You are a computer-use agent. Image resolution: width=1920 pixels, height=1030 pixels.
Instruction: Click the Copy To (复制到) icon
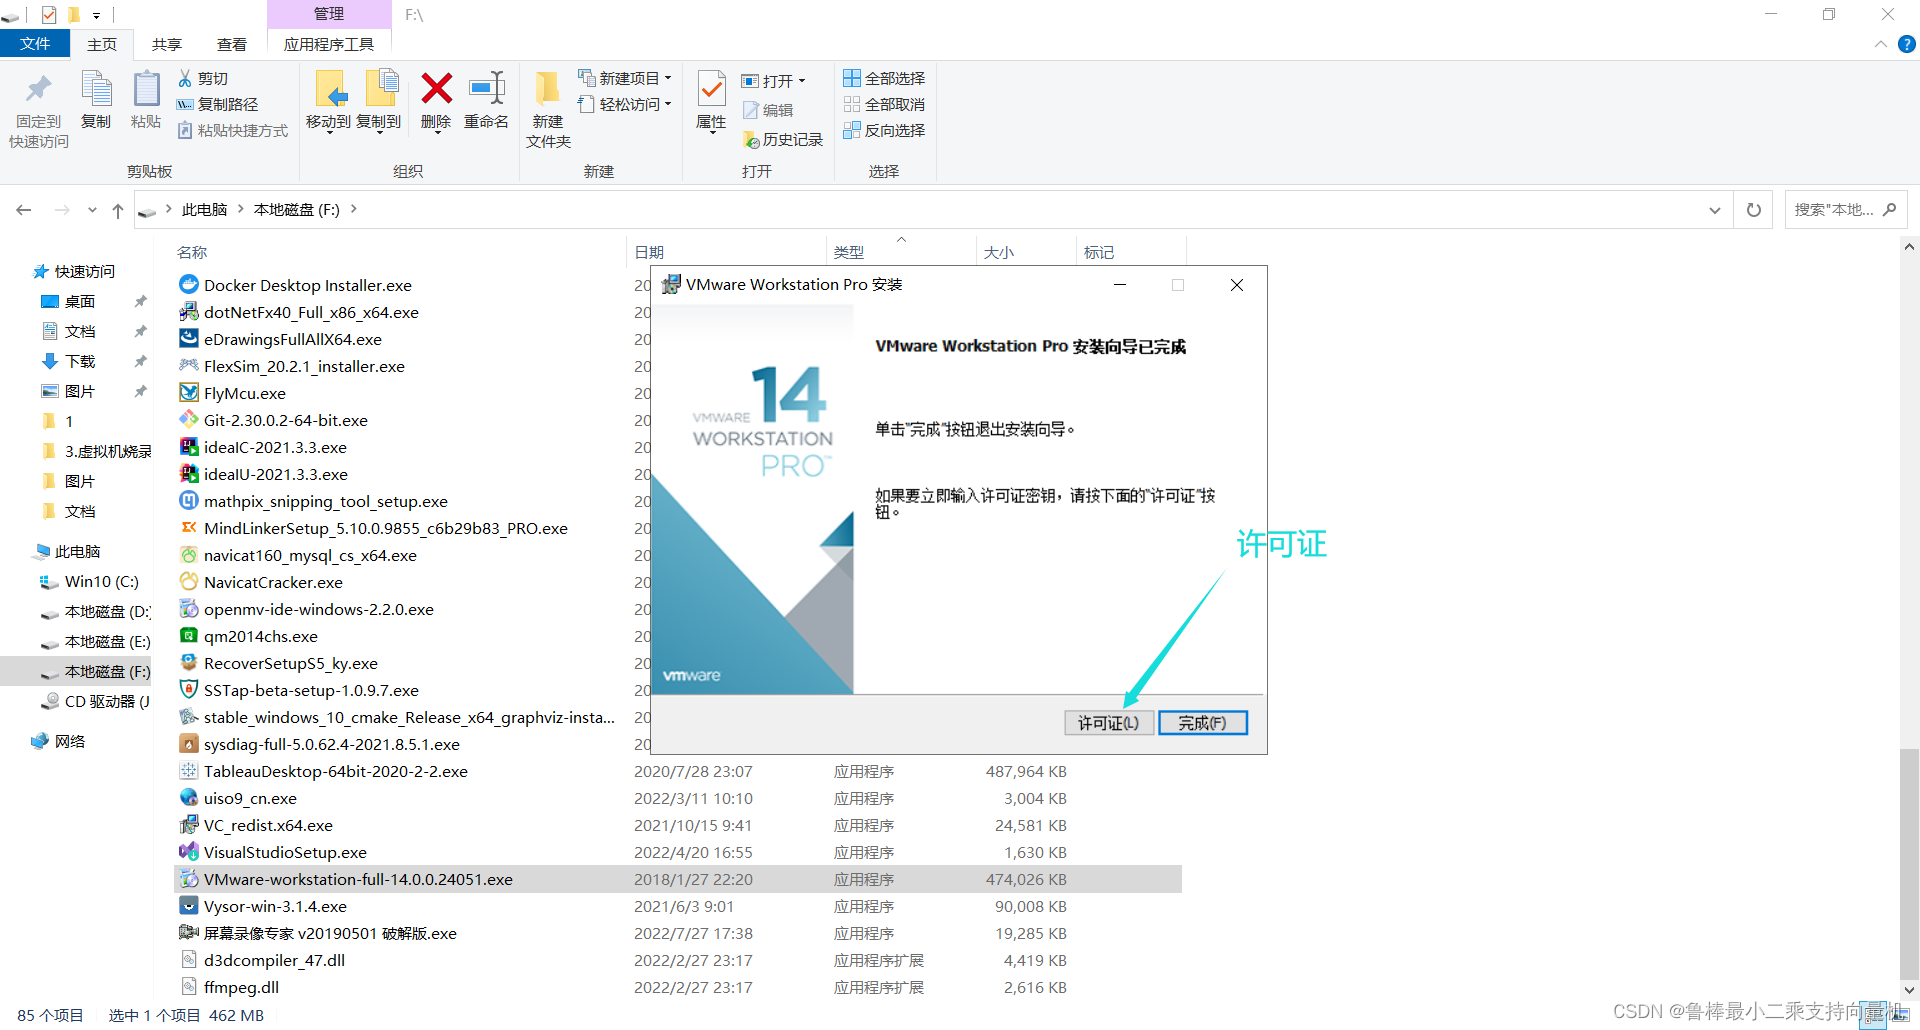coord(380,89)
